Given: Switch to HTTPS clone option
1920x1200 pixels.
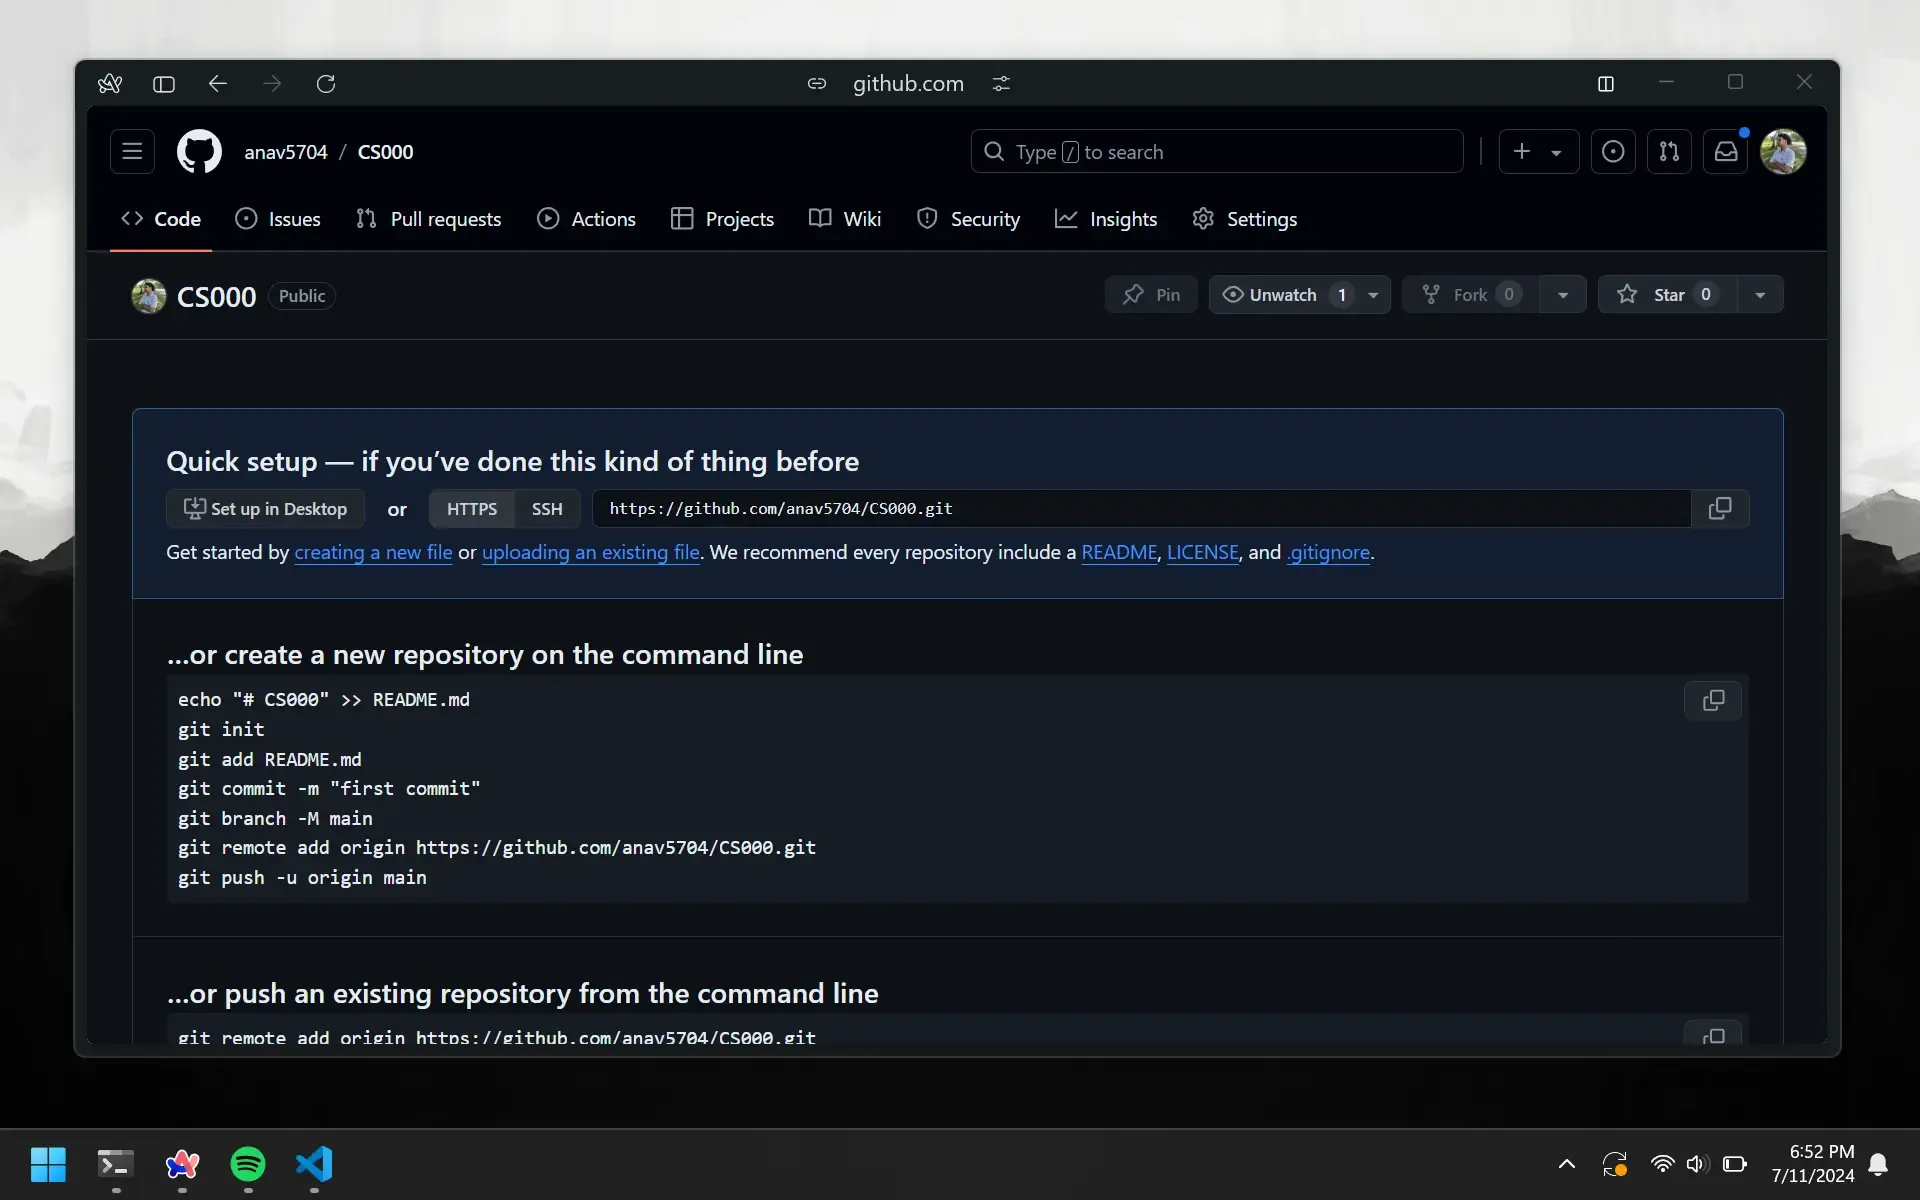Looking at the screenshot, I should (x=471, y=507).
